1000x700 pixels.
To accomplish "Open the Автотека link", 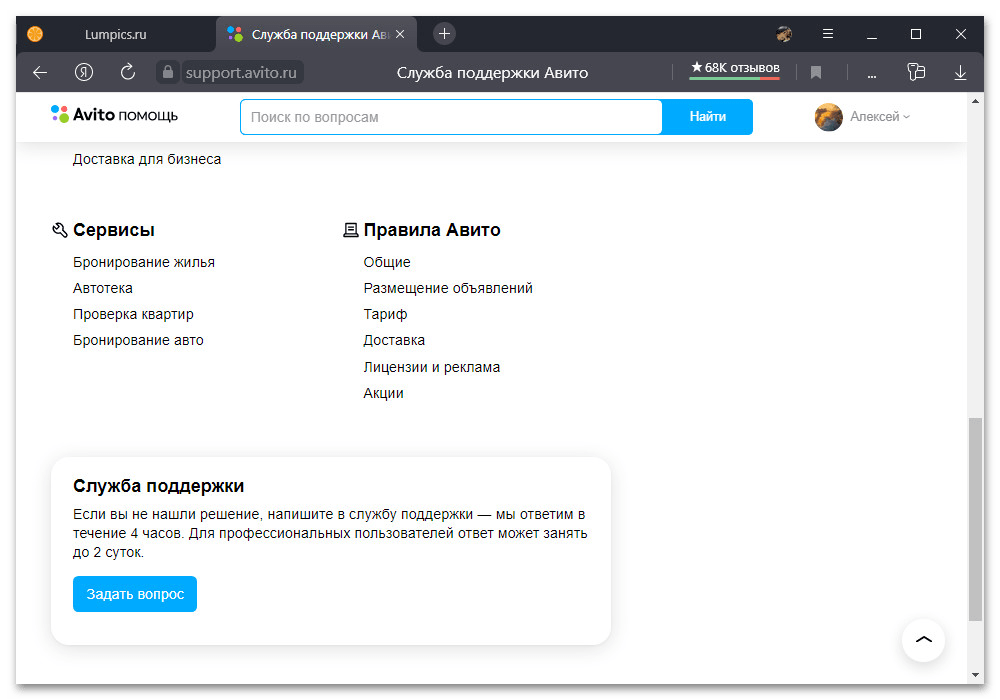I will point(103,288).
